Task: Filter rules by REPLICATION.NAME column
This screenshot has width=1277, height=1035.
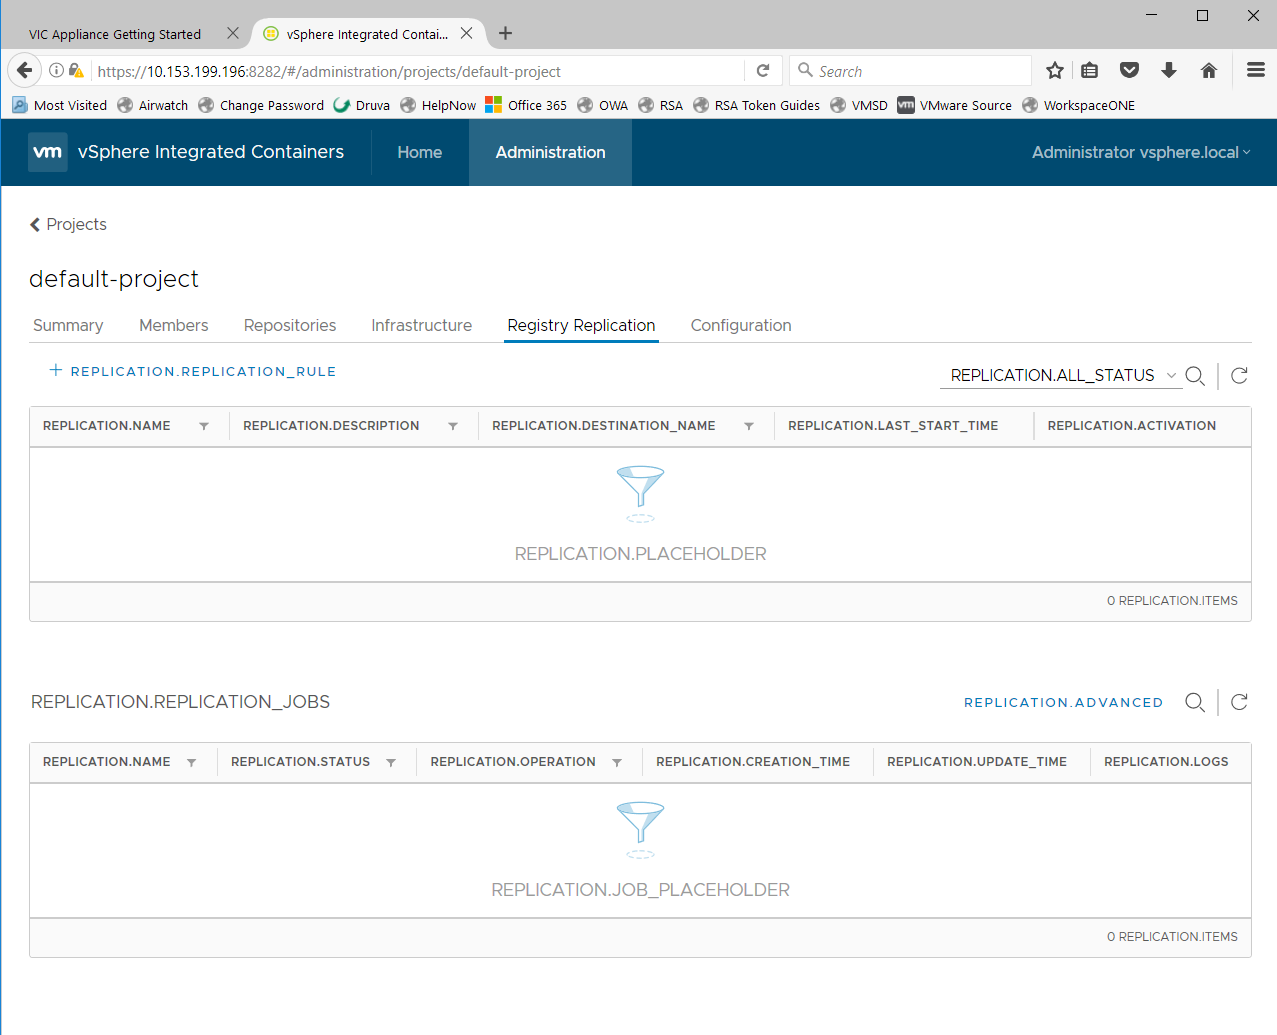Action: coord(204,426)
